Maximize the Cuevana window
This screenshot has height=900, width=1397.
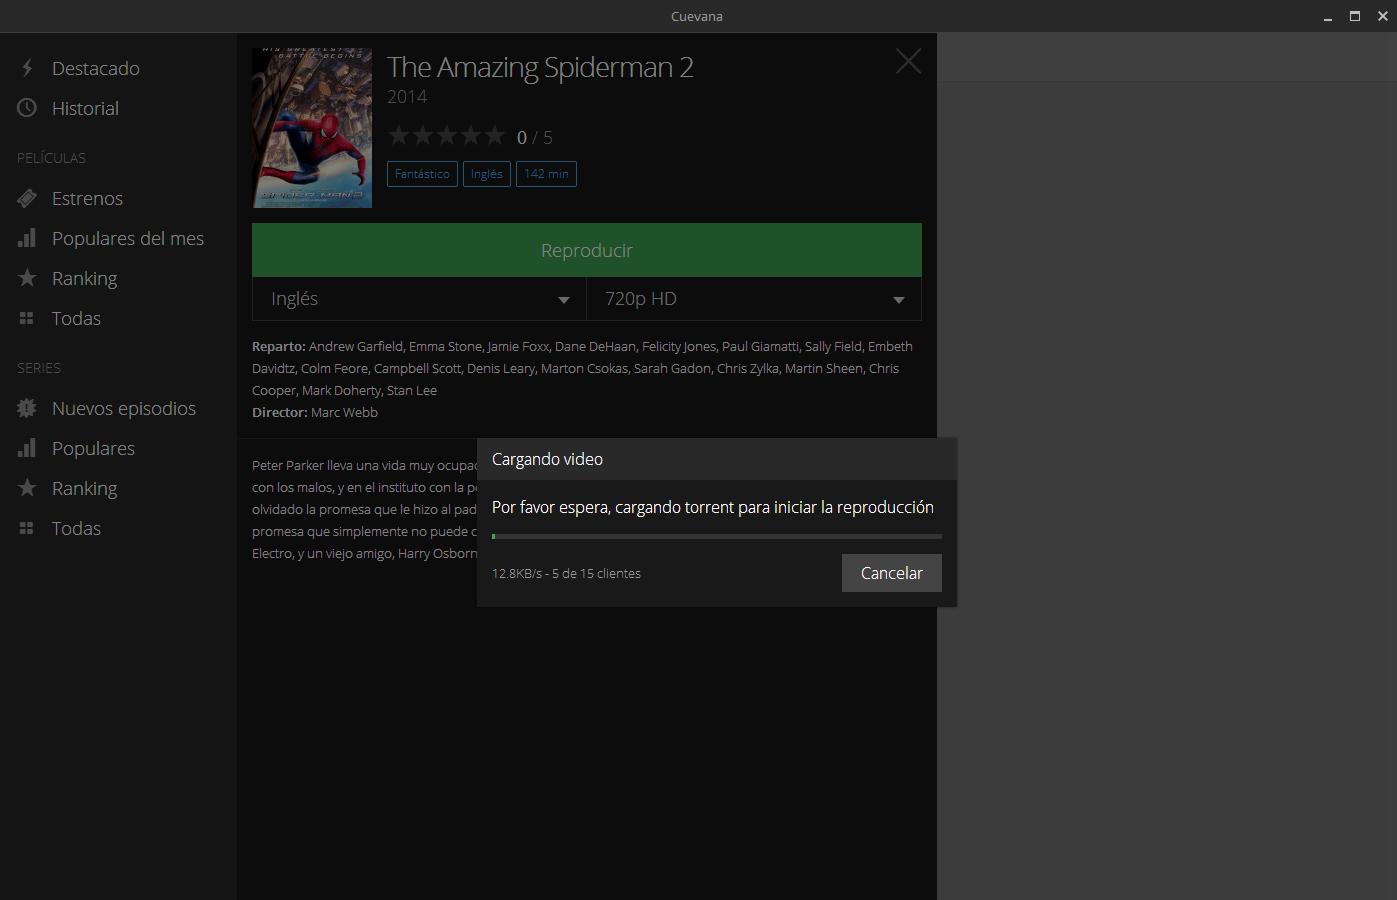tap(1355, 16)
